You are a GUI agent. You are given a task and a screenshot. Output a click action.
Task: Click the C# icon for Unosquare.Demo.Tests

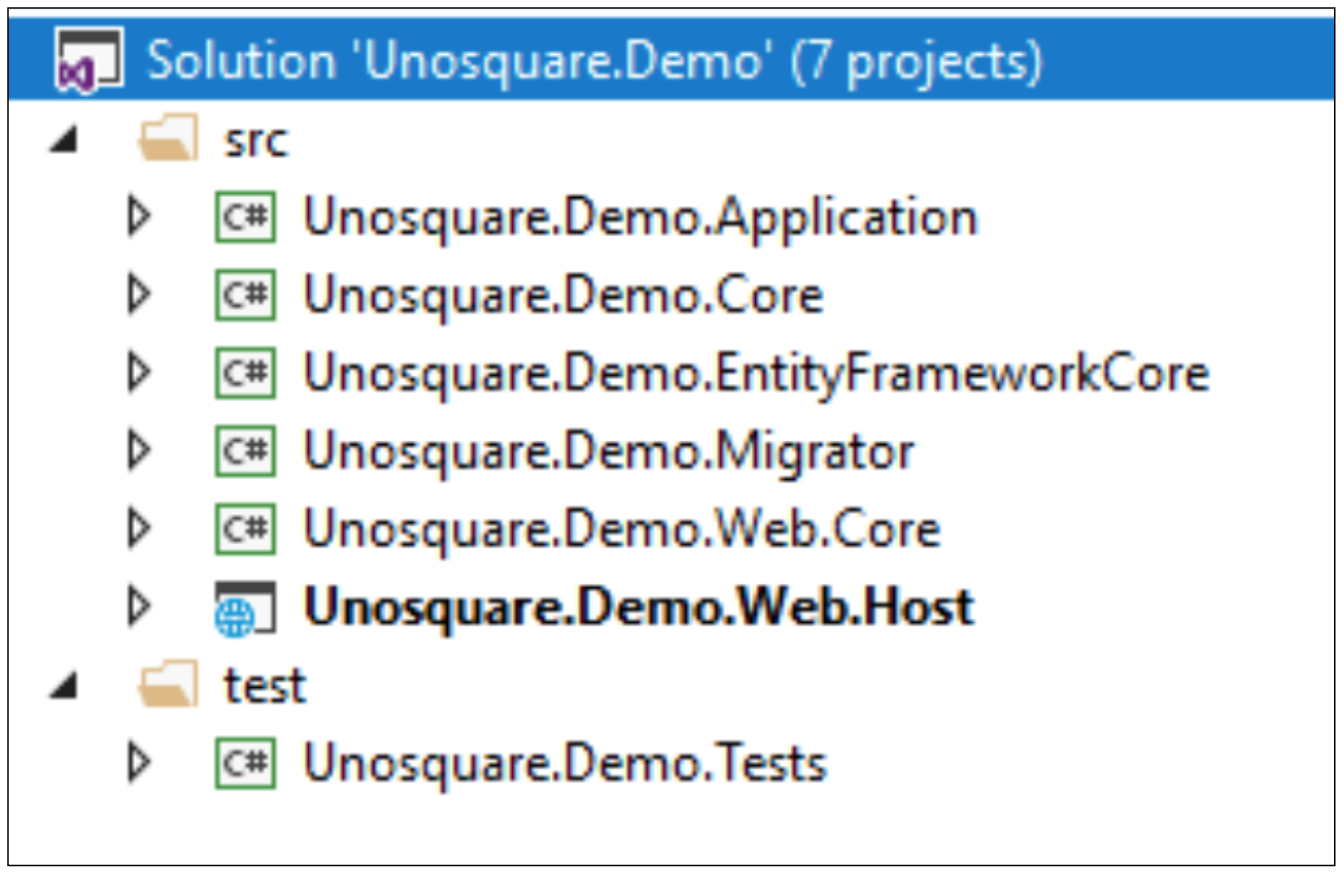click(x=245, y=764)
